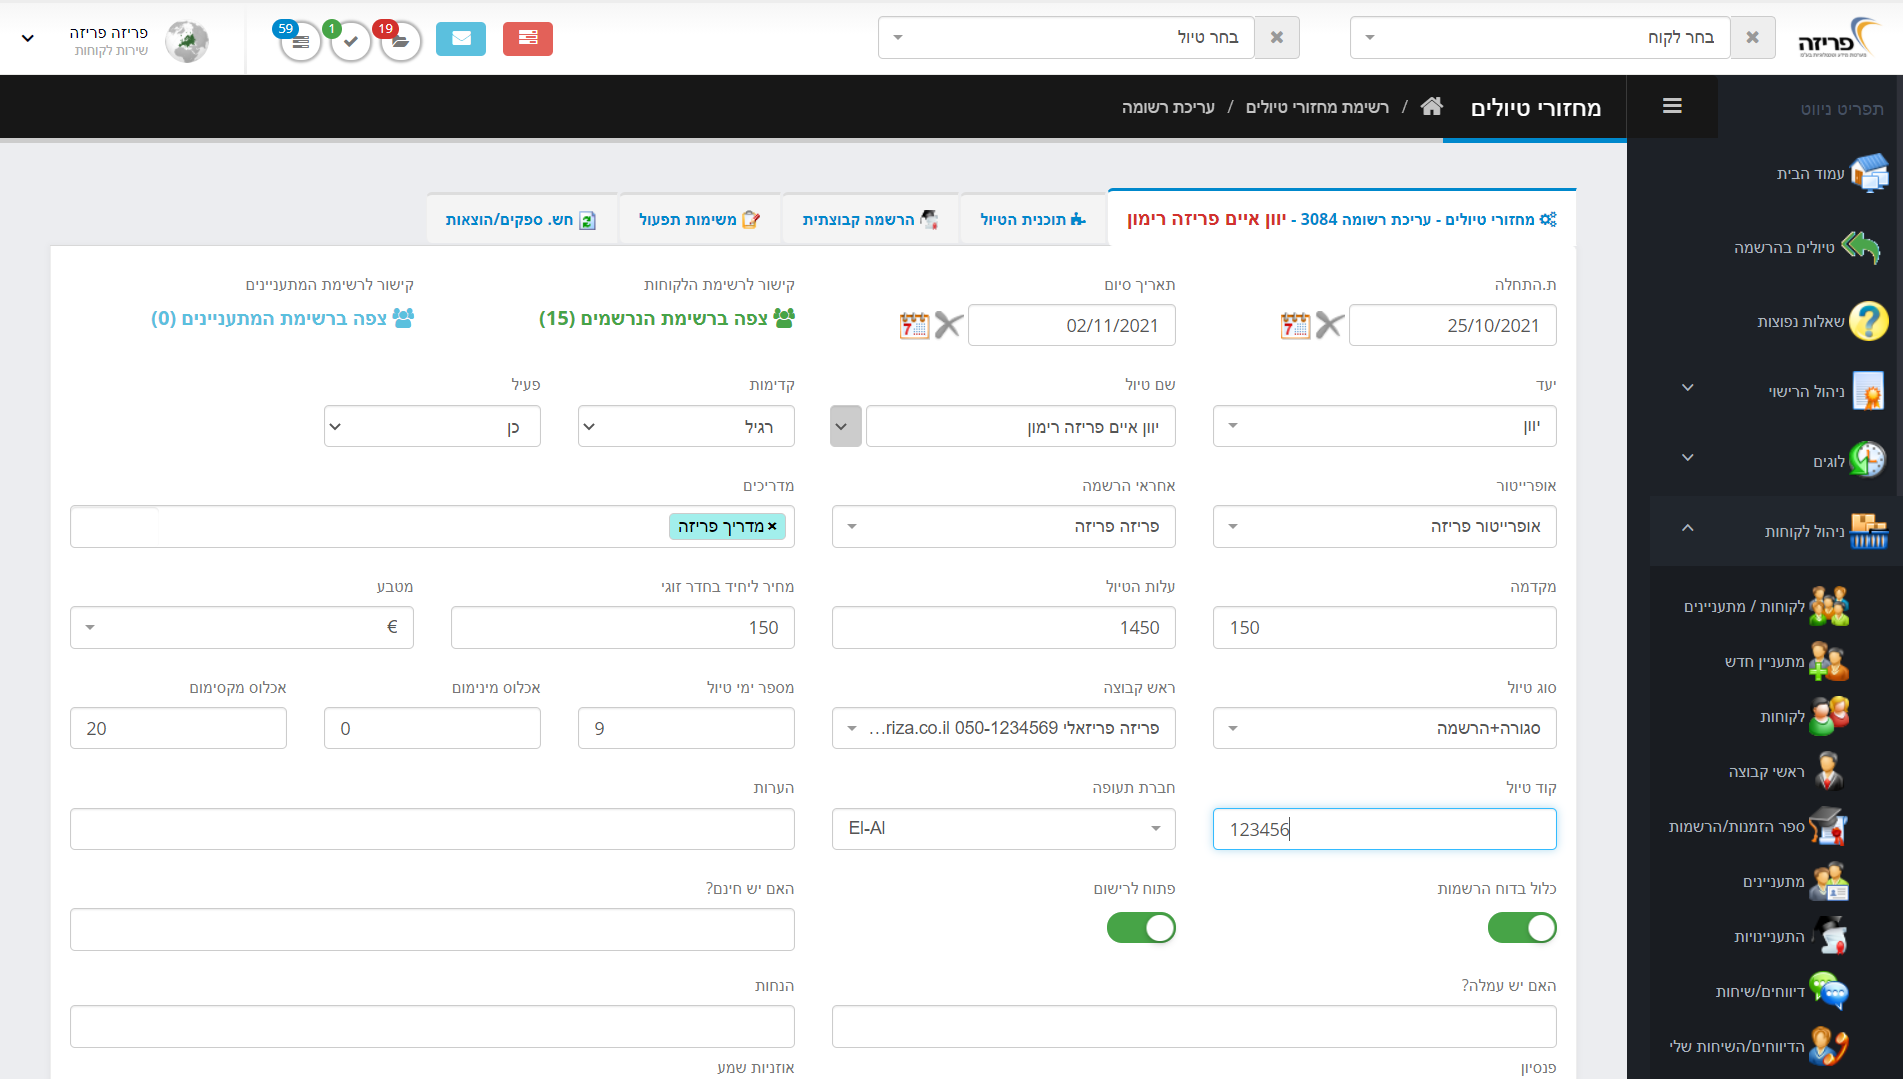Screen dimensions: 1903x1079
Task: Collapse ניהול לקוחות sidebar section
Action: tap(1688, 528)
